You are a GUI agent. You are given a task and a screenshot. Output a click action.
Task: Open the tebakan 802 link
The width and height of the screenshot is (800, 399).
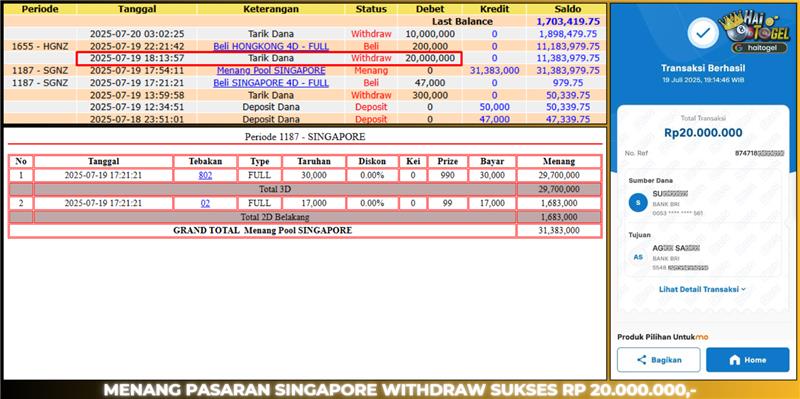pyautogui.click(x=205, y=176)
